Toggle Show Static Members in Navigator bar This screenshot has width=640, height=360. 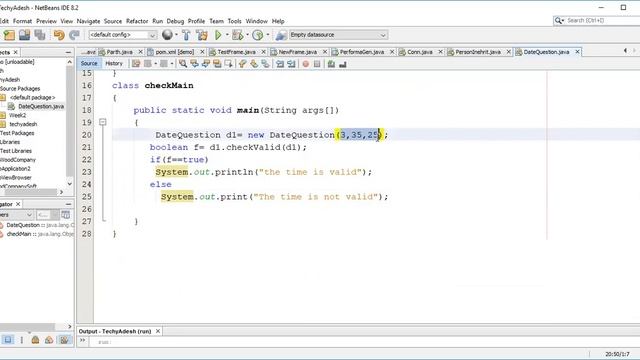point(36,340)
